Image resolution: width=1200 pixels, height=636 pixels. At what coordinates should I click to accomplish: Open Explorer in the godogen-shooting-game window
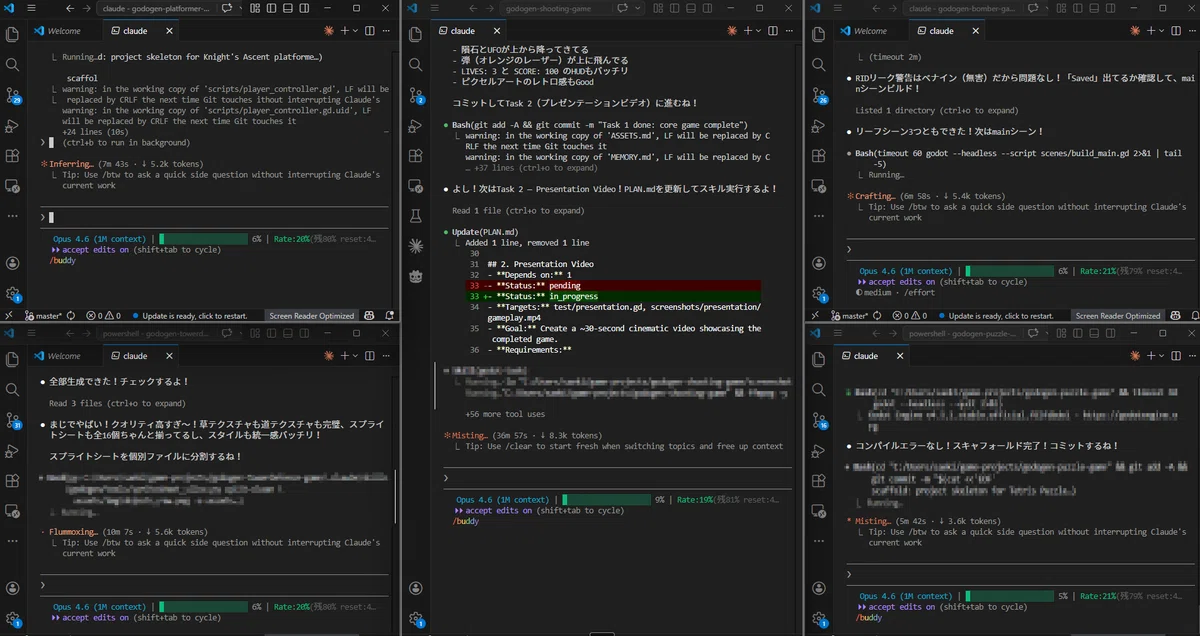click(x=416, y=34)
